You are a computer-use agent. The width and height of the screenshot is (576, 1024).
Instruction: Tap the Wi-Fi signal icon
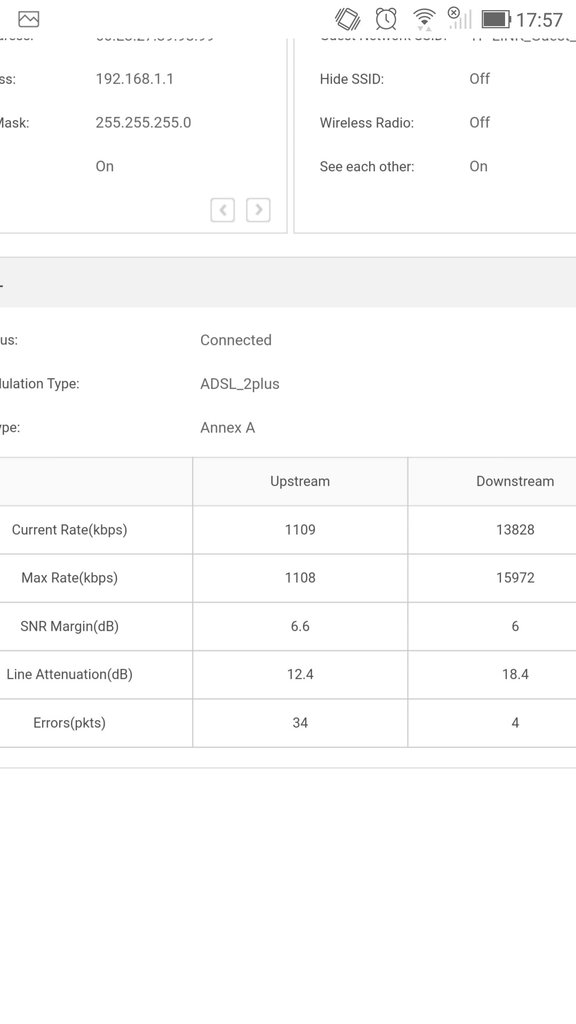point(424,19)
